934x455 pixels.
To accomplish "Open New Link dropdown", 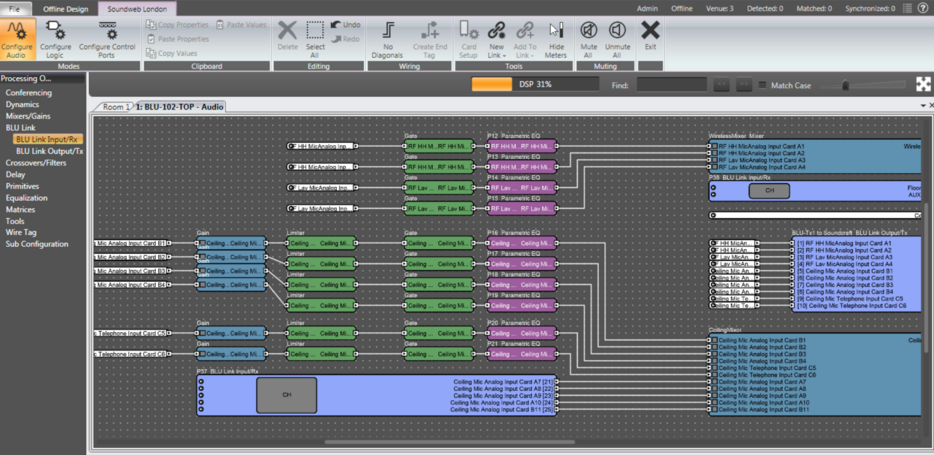I will 496,39.
